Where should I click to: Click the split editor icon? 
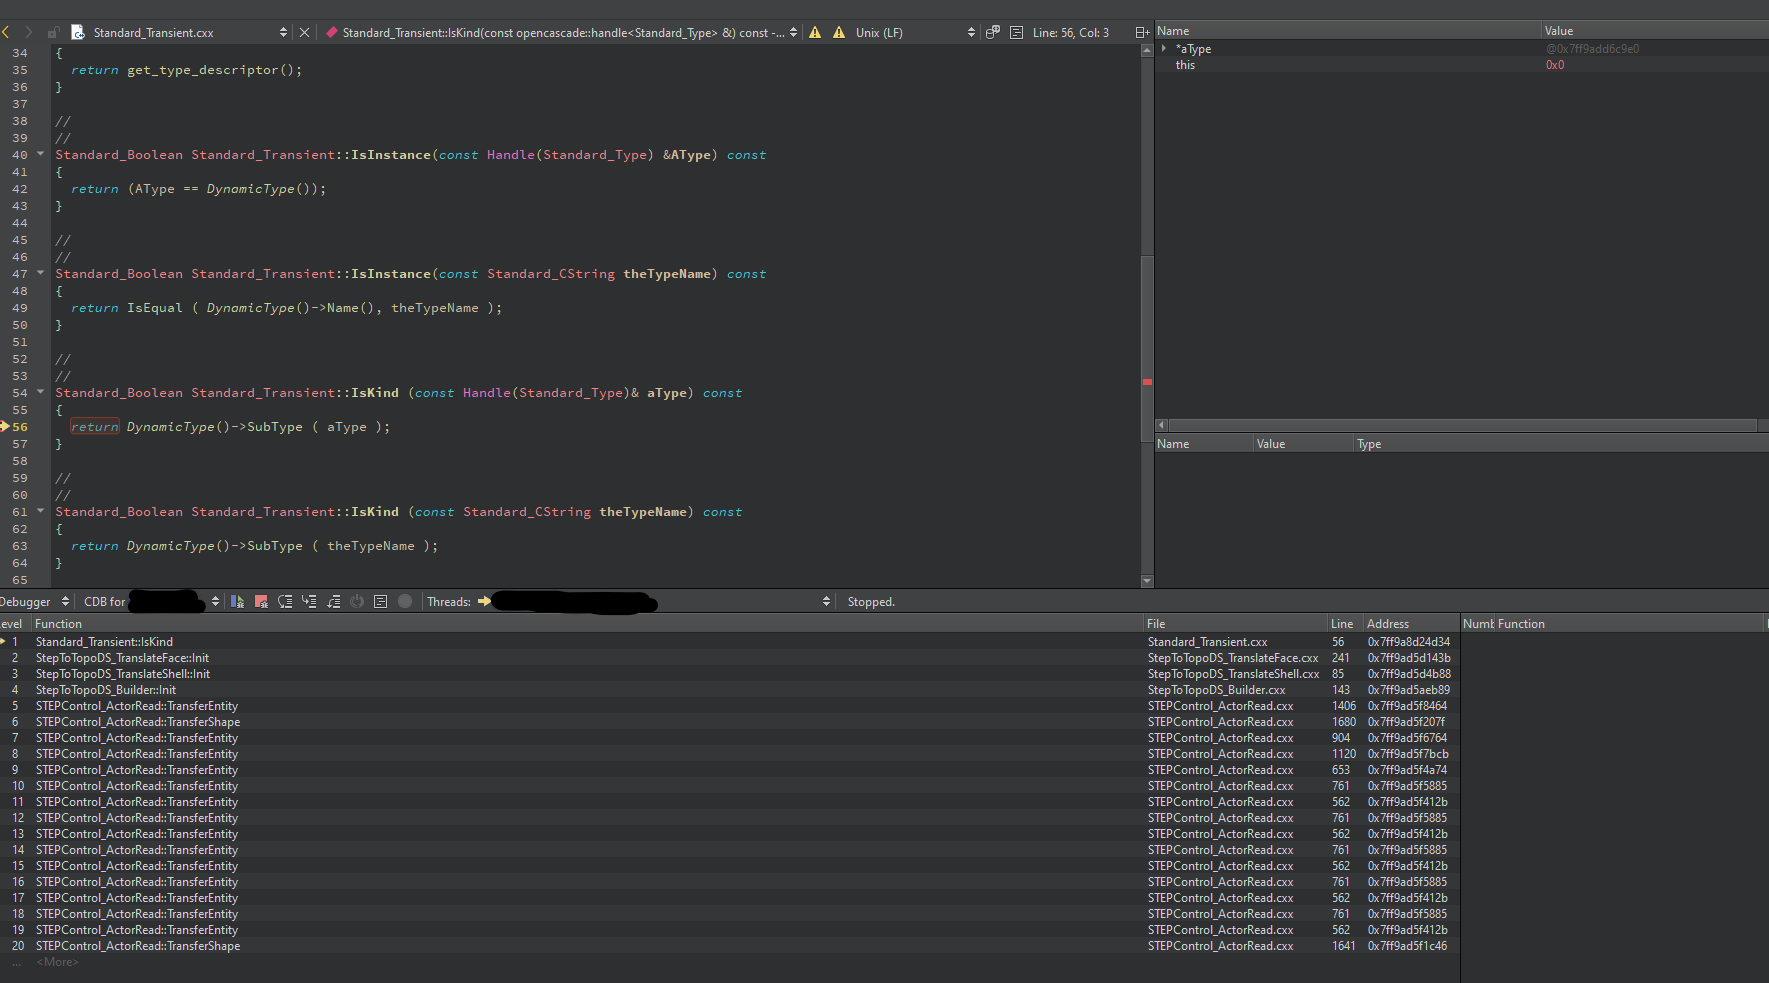point(1142,33)
